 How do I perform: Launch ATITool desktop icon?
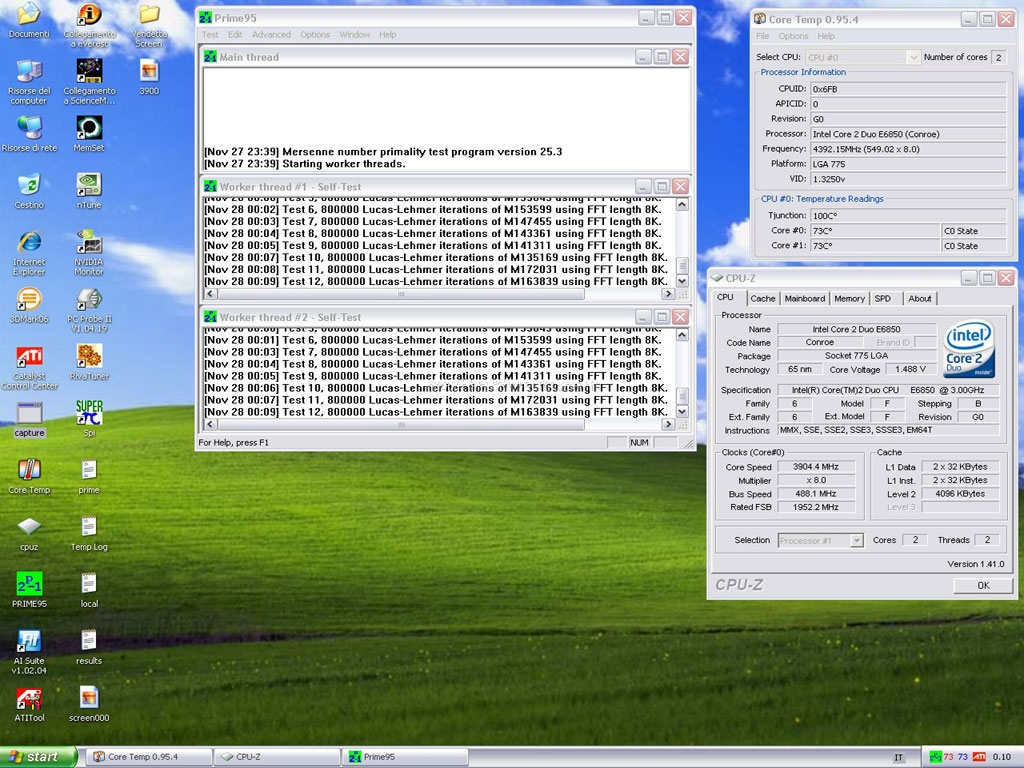(29, 698)
